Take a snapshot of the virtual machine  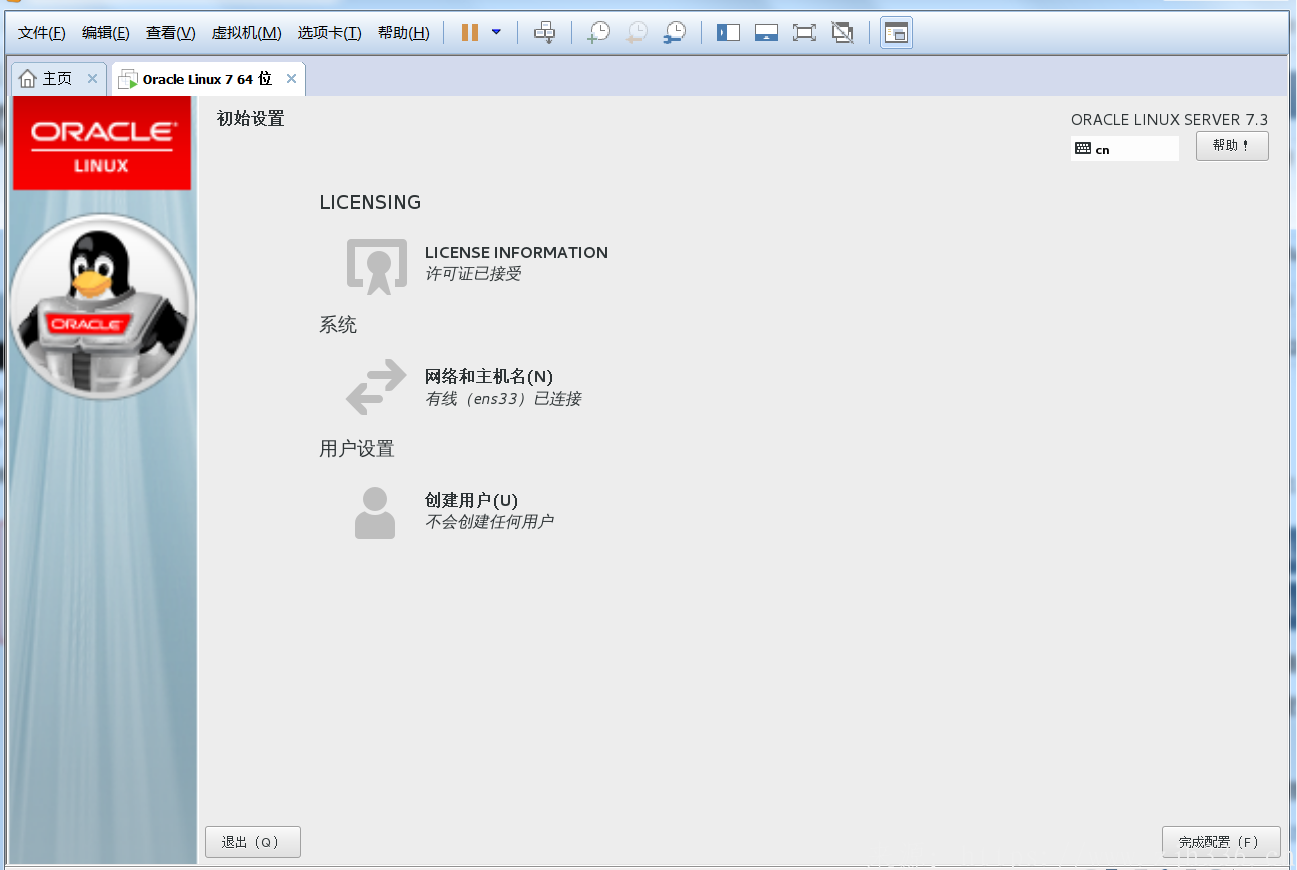point(598,33)
